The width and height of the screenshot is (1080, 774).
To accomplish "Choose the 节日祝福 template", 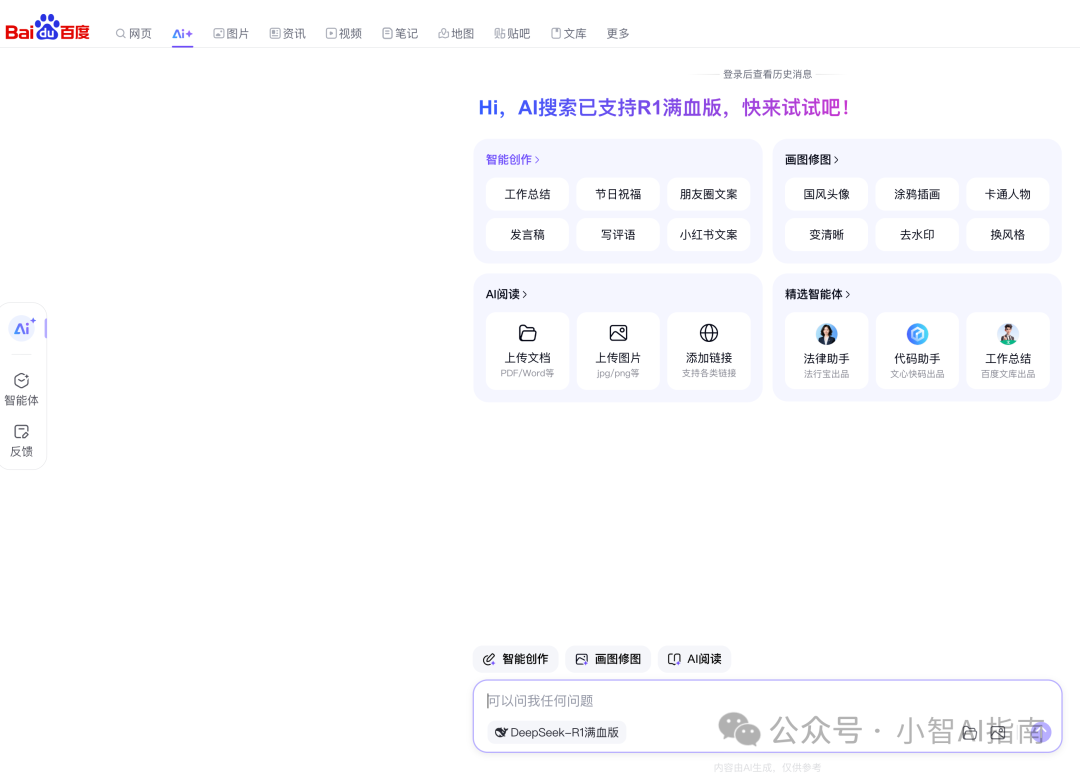I will click(x=619, y=194).
